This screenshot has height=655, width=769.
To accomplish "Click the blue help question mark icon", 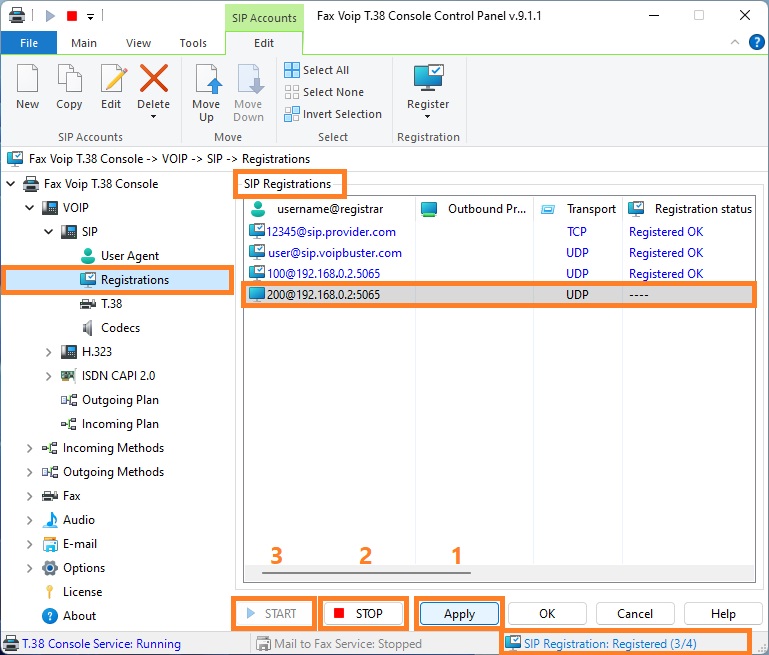I will 756,42.
